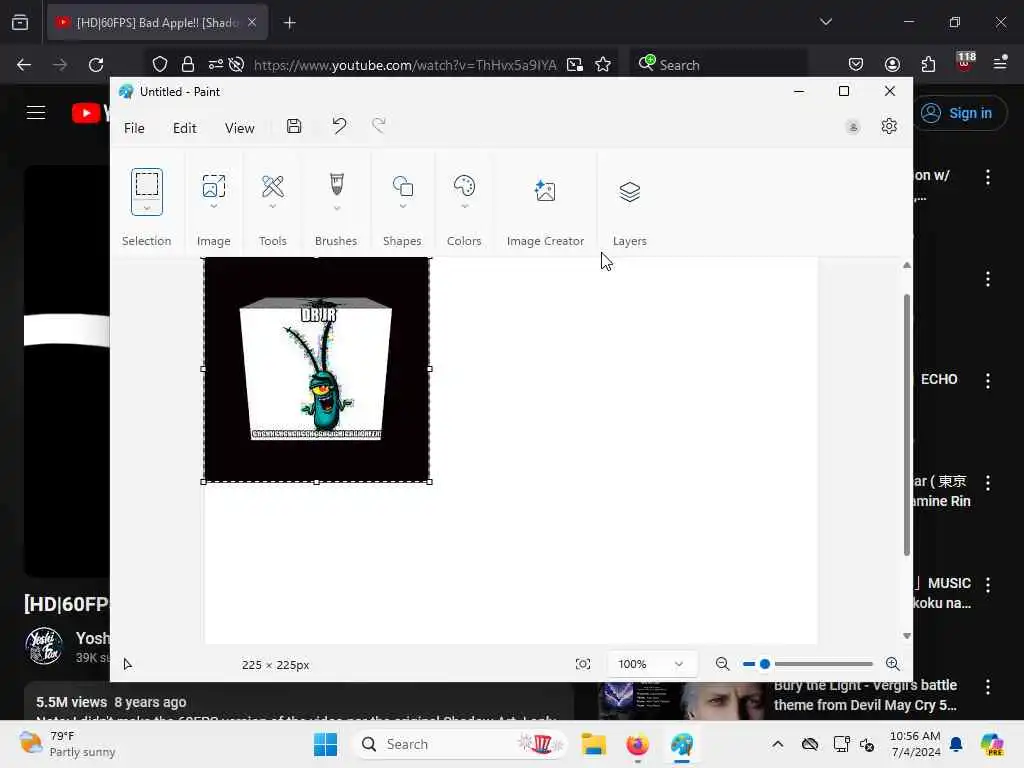Open the Windows Start menu
Screen dimensions: 1024x768
point(325,744)
